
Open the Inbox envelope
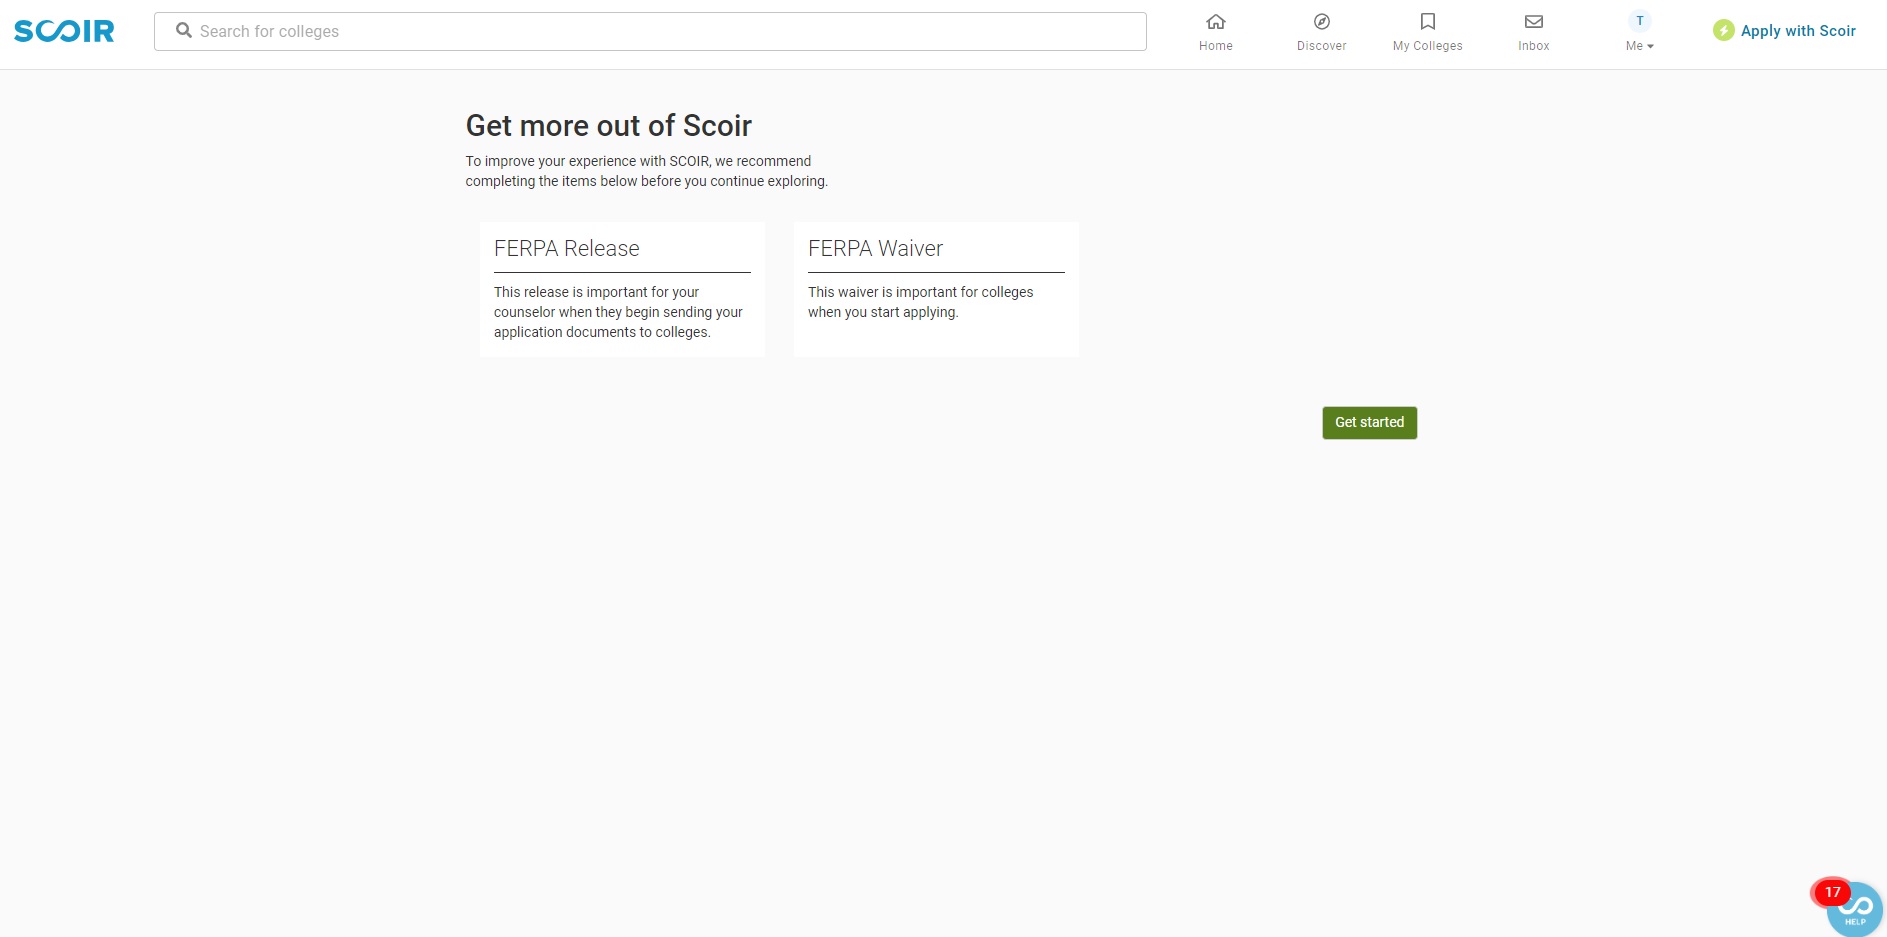pos(1534,33)
